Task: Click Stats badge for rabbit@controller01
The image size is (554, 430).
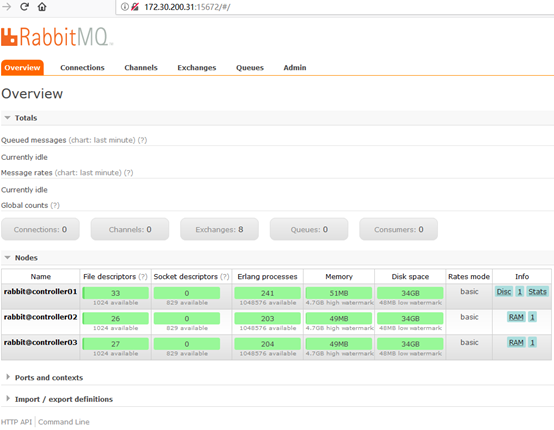Action: (538, 291)
